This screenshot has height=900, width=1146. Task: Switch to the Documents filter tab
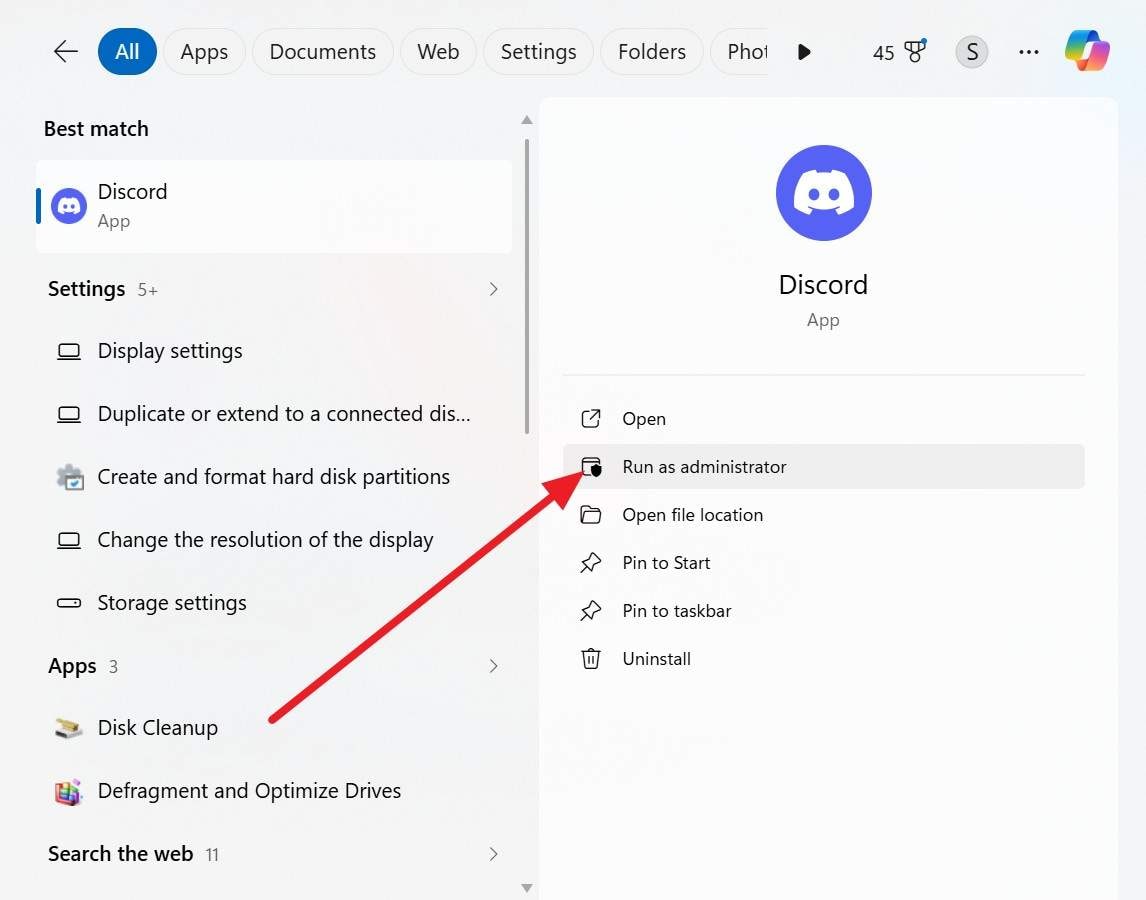322,51
